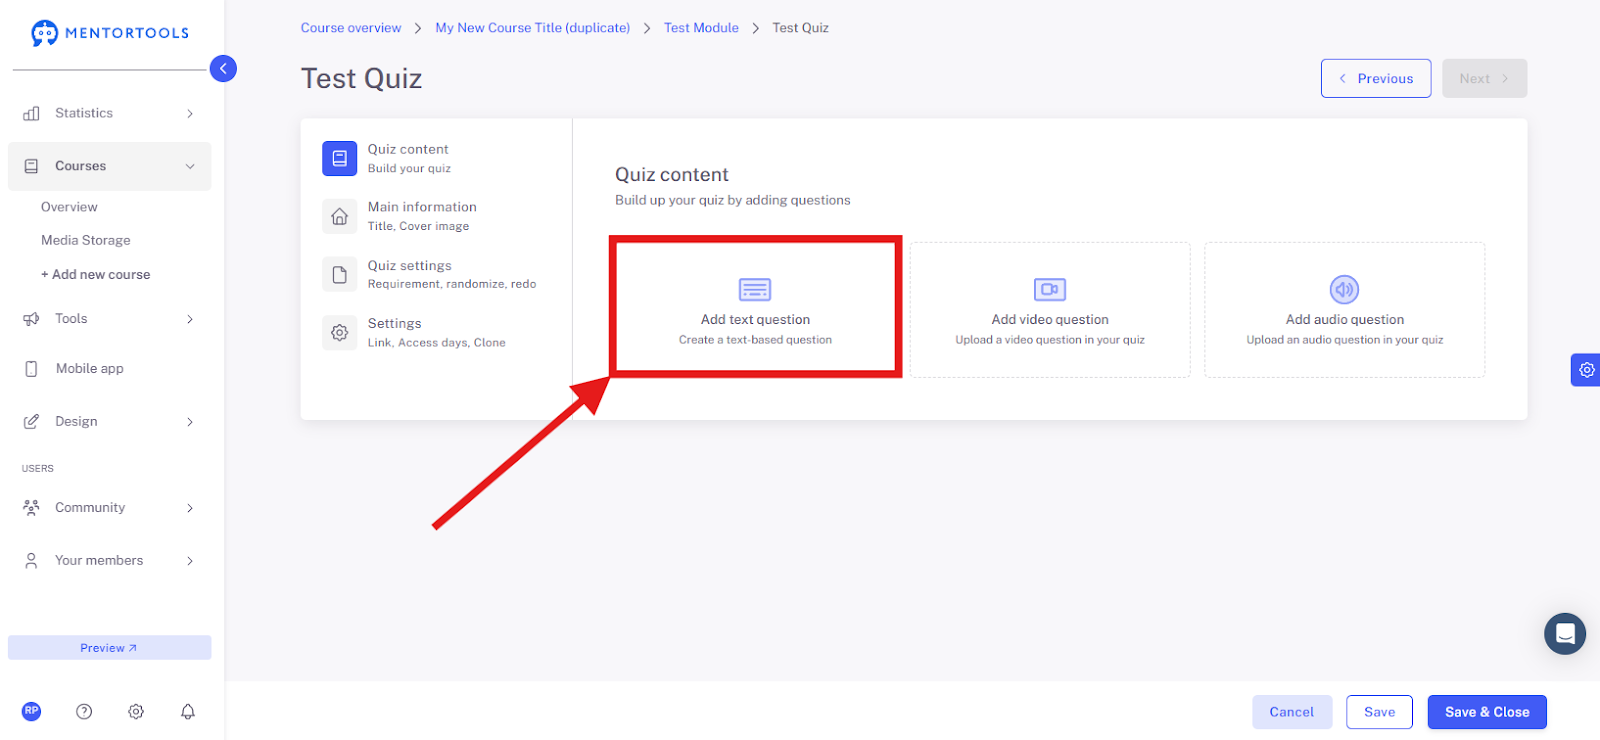Click the Main information home icon
This screenshot has height=740, width=1600.
[340, 216]
